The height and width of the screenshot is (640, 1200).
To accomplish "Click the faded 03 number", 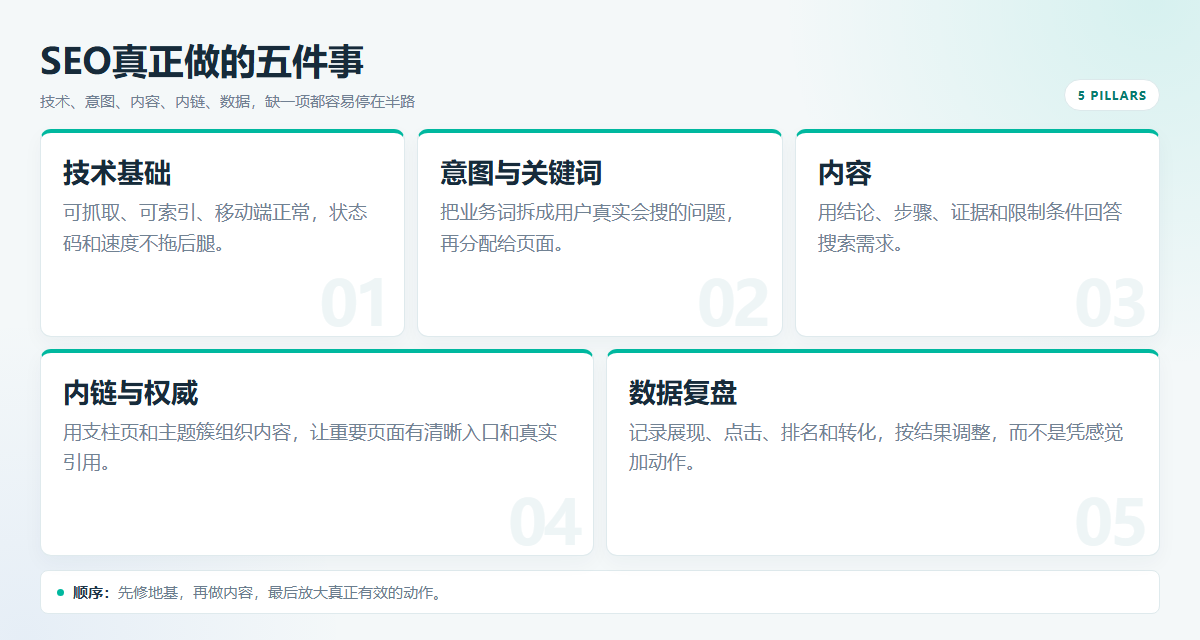I will click(x=1110, y=303).
